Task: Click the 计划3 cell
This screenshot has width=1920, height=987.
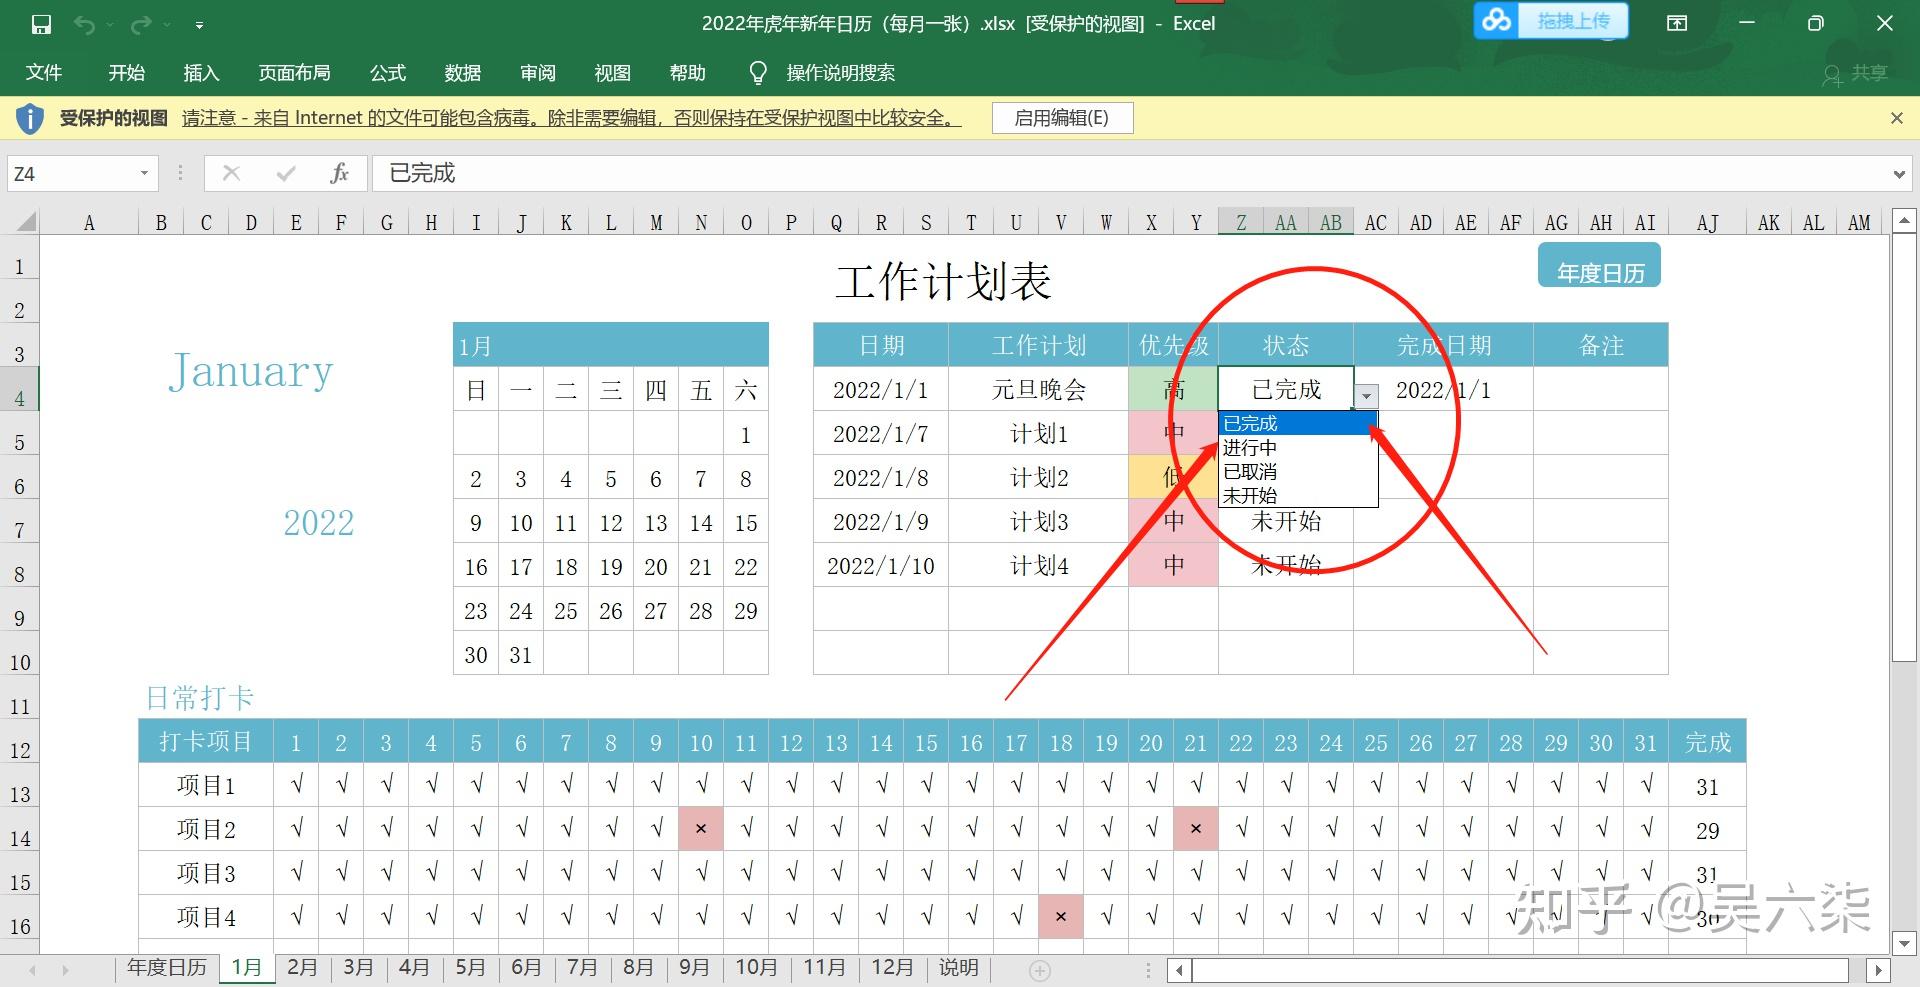Action: tap(1038, 521)
